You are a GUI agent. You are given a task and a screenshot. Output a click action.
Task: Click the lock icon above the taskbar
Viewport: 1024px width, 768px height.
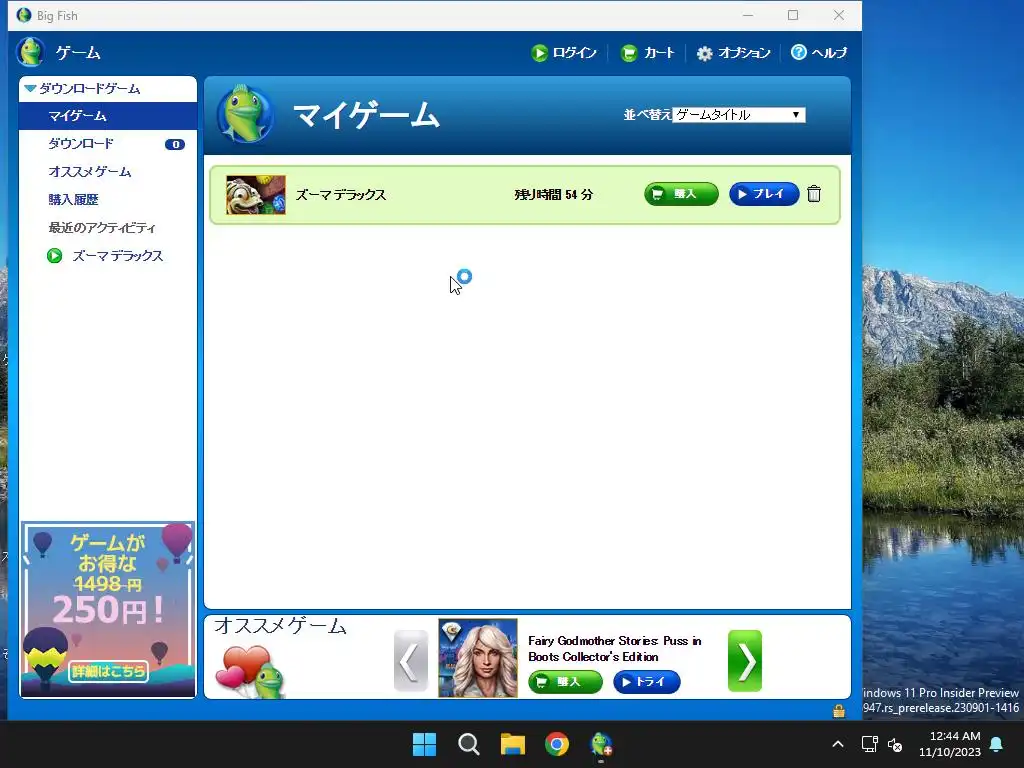click(839, 711)
